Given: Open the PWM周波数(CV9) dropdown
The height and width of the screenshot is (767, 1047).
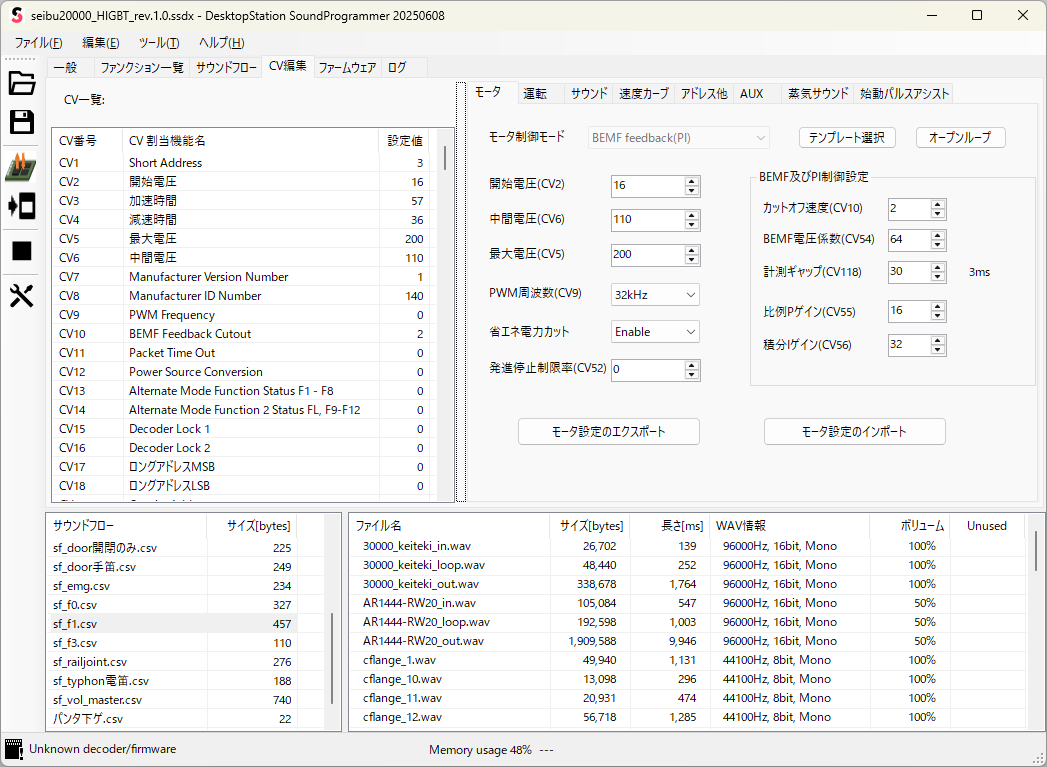Looking at the screenshot, I should (x=655, y=294).
